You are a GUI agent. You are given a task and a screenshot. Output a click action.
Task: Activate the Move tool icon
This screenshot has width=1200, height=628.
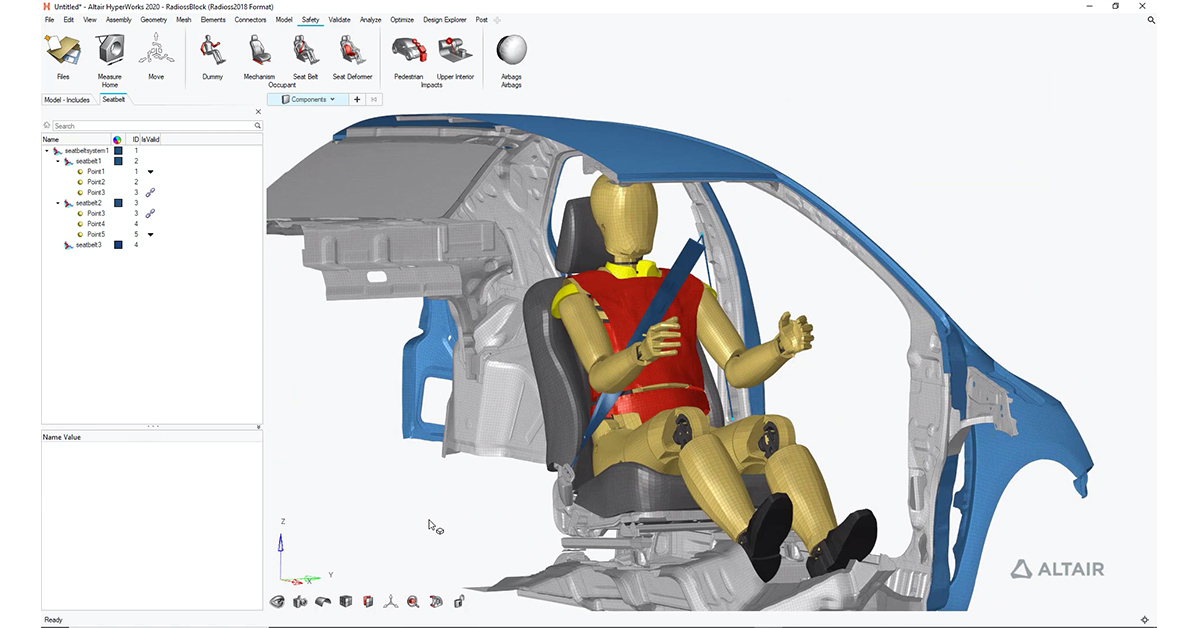(156, 49)
